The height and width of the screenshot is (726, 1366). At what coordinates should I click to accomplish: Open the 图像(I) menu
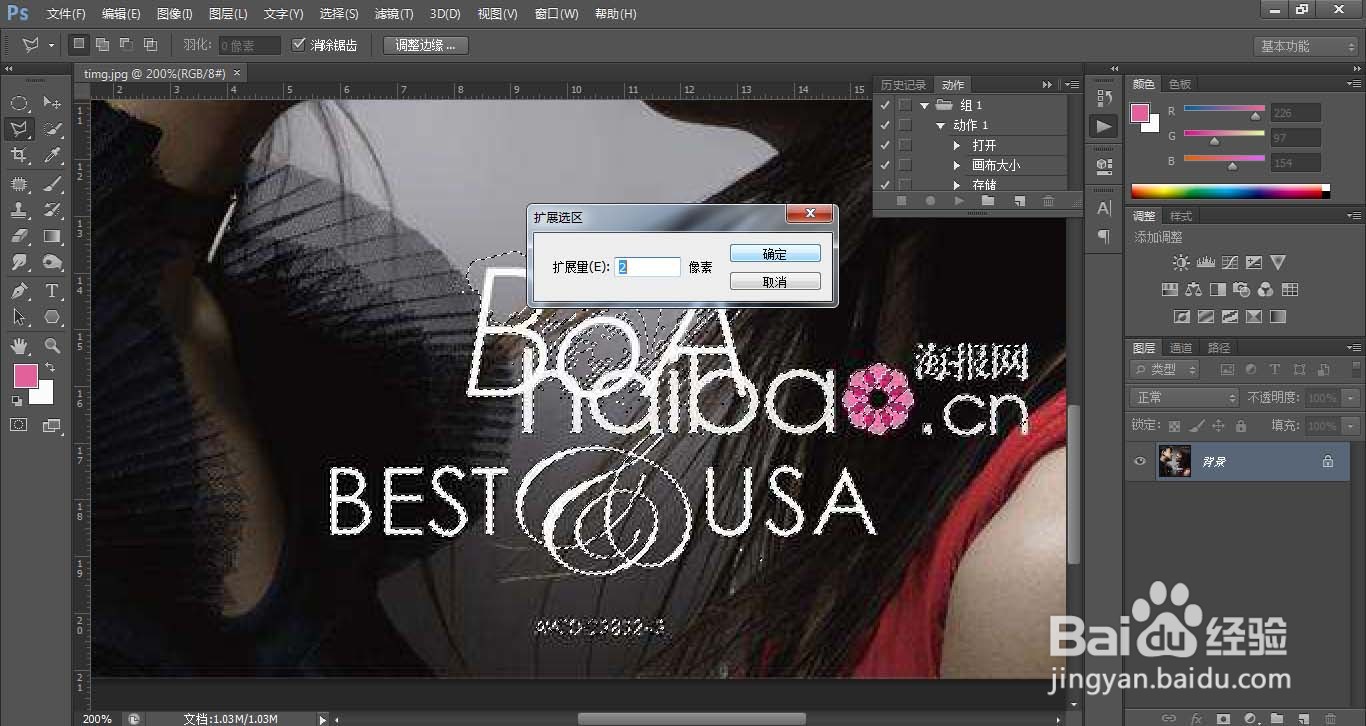174,14
